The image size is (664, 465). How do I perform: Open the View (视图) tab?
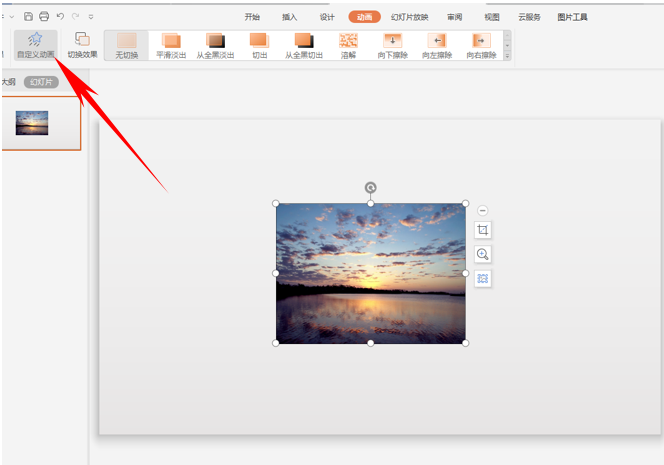pos(492,17)
